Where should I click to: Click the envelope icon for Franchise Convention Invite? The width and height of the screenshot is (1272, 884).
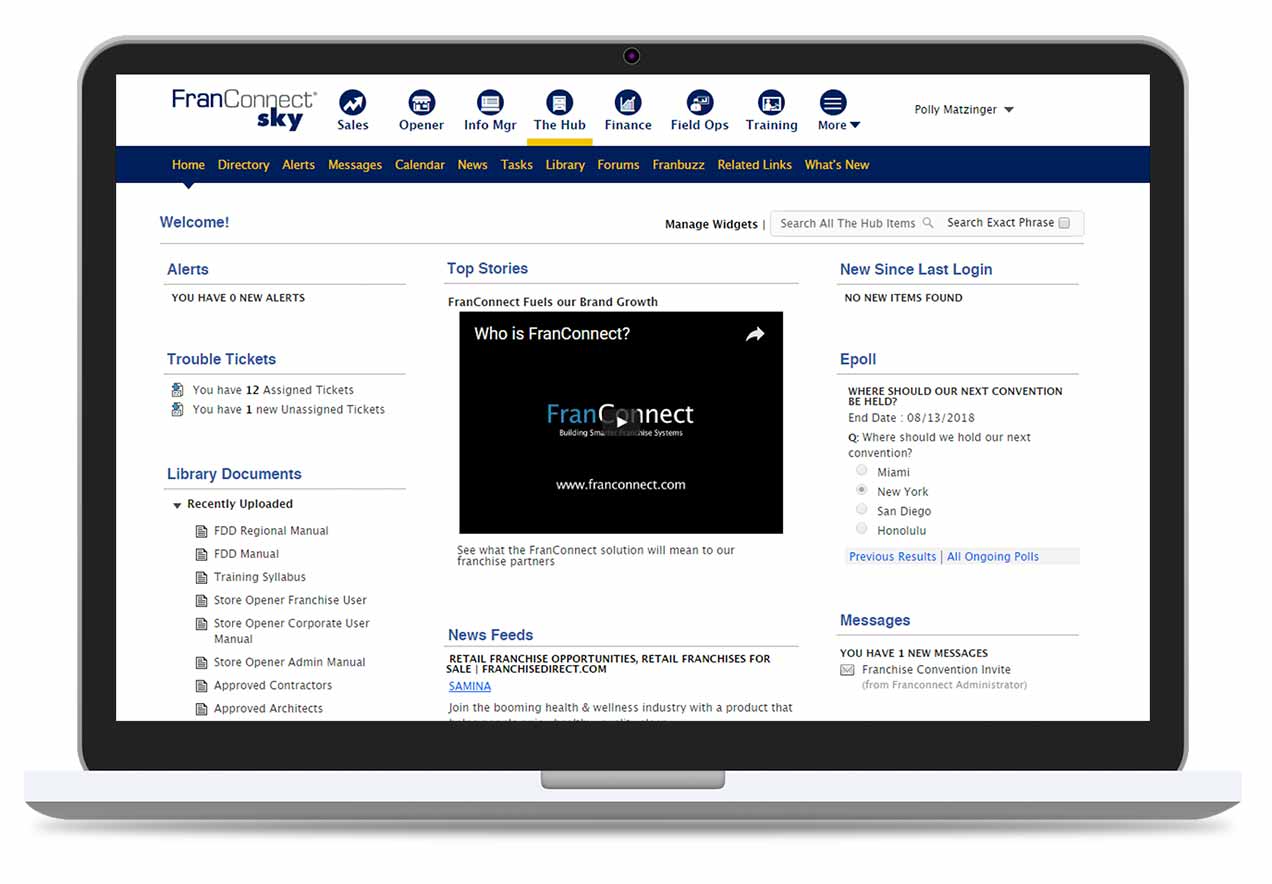(x=847, y=670)
